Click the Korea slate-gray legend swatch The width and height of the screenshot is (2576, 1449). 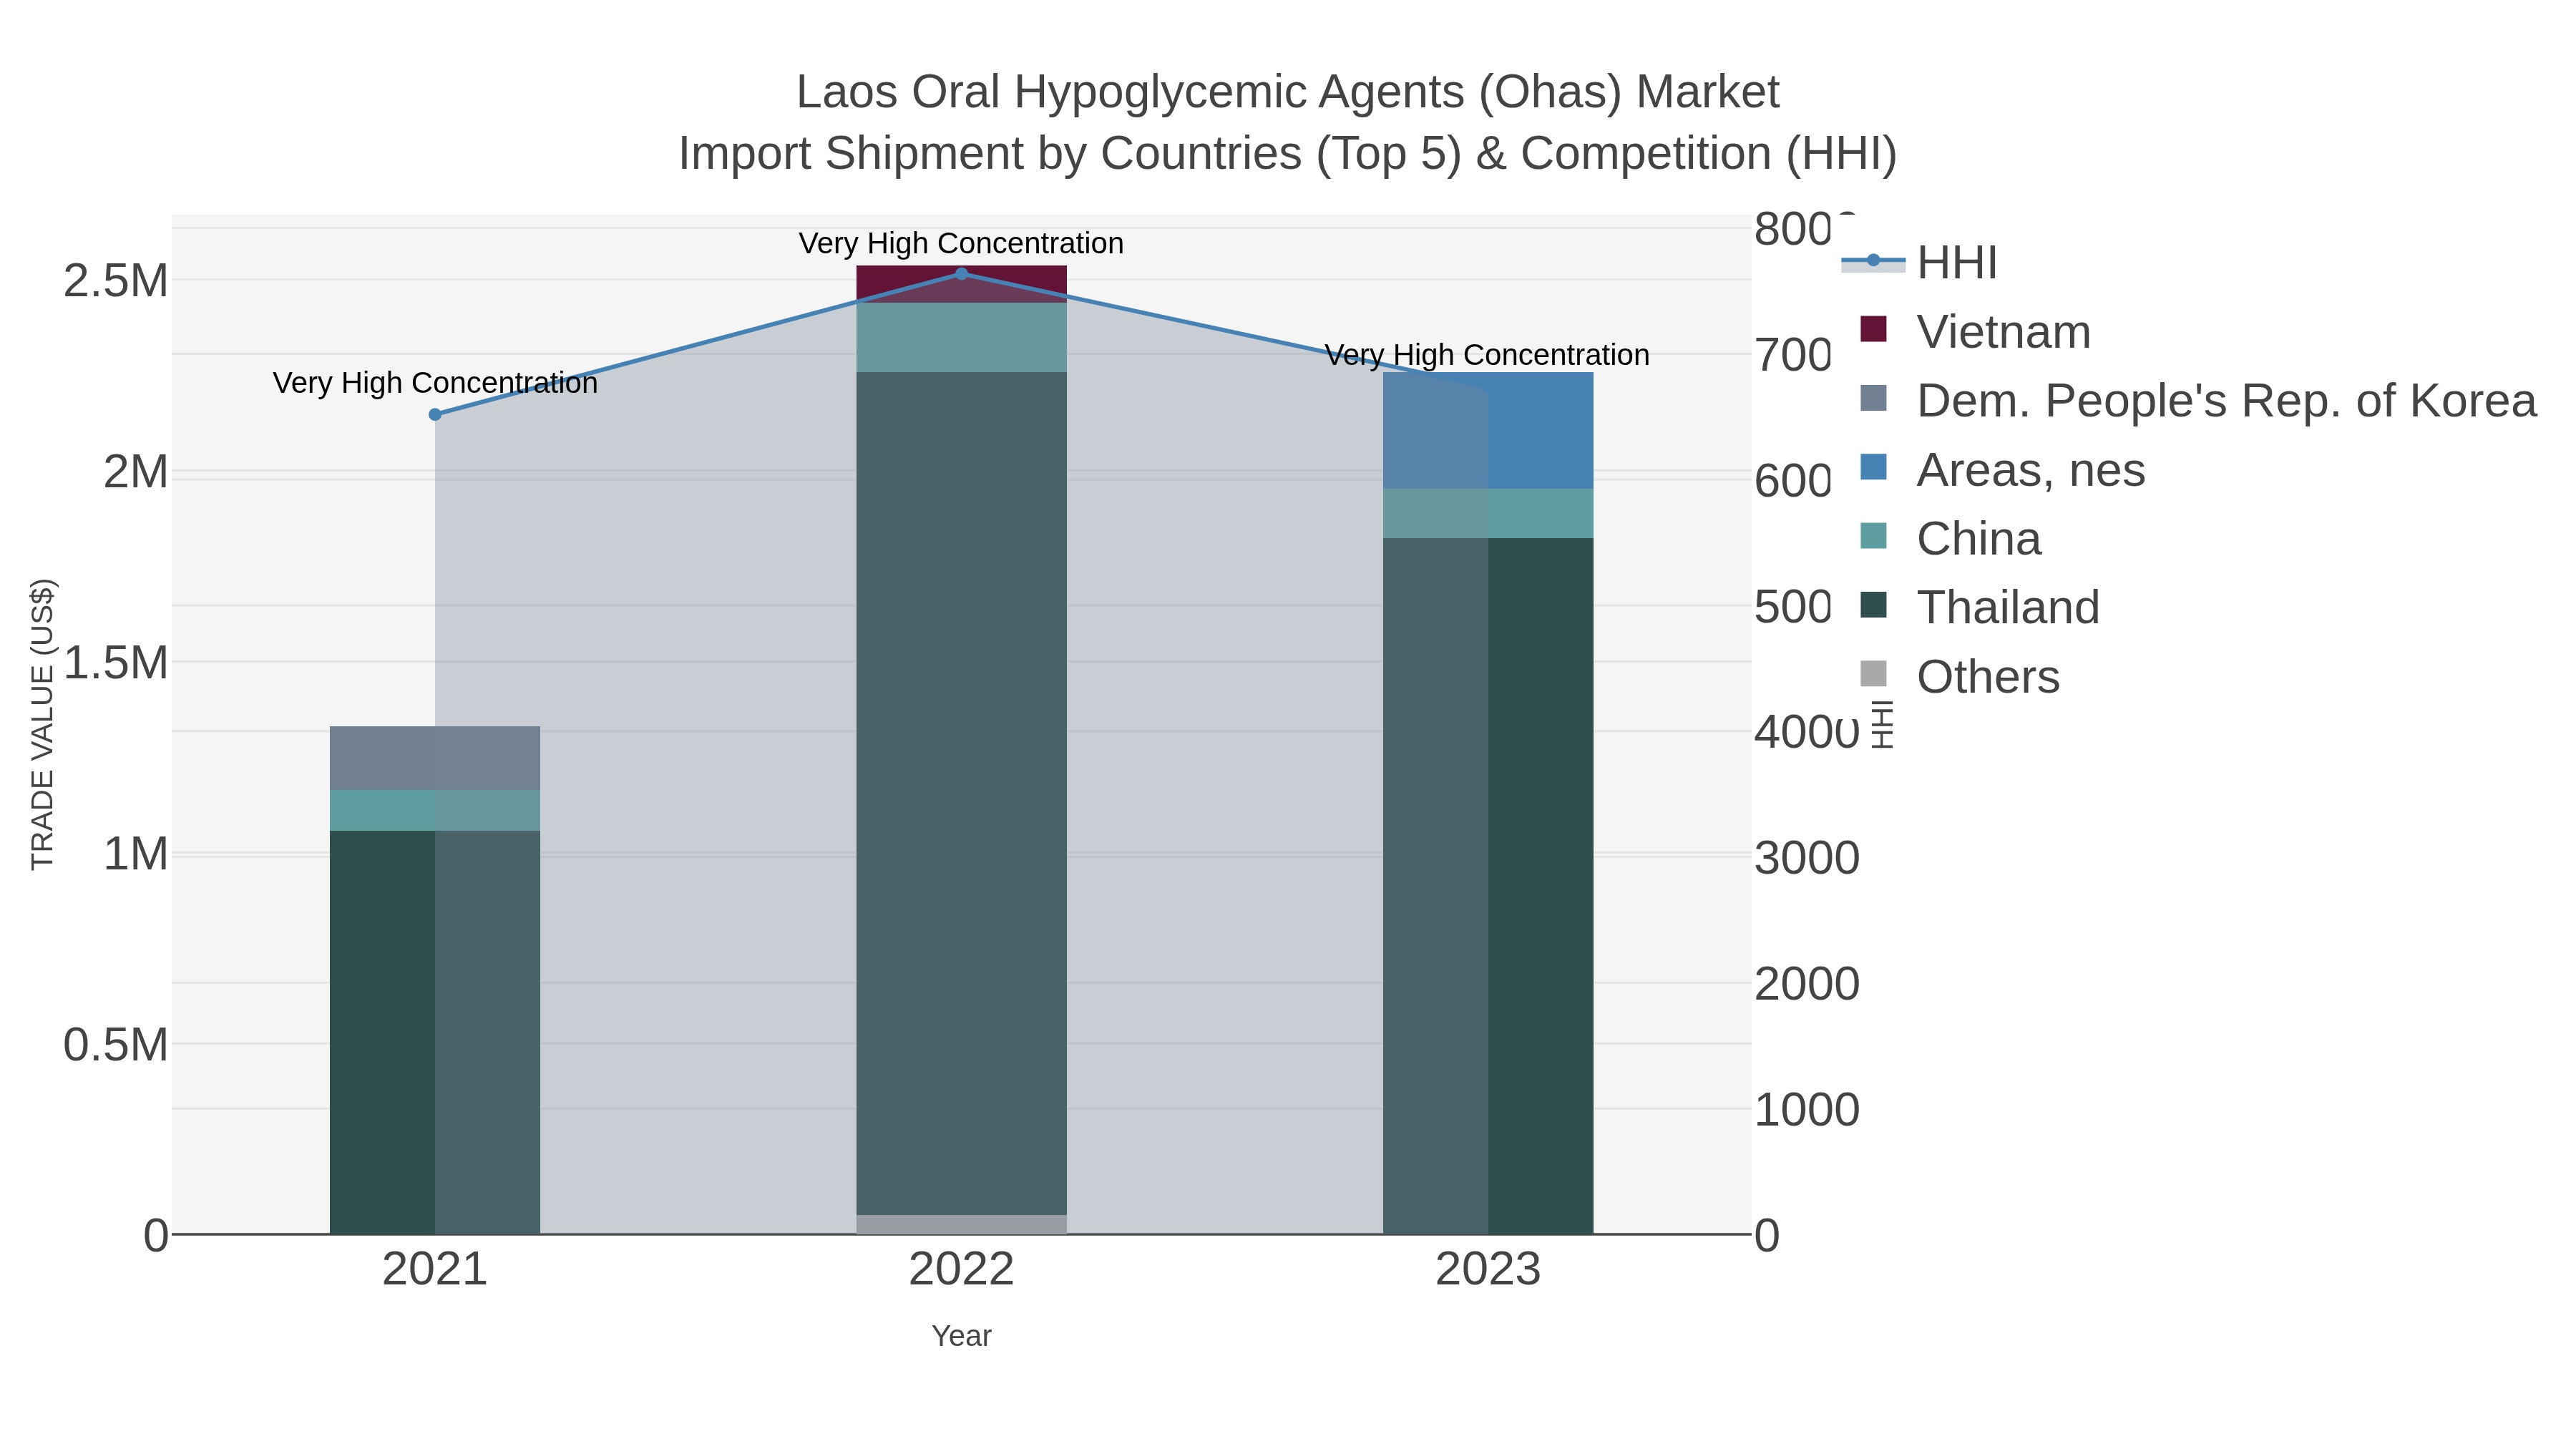tap(1873, 398)
